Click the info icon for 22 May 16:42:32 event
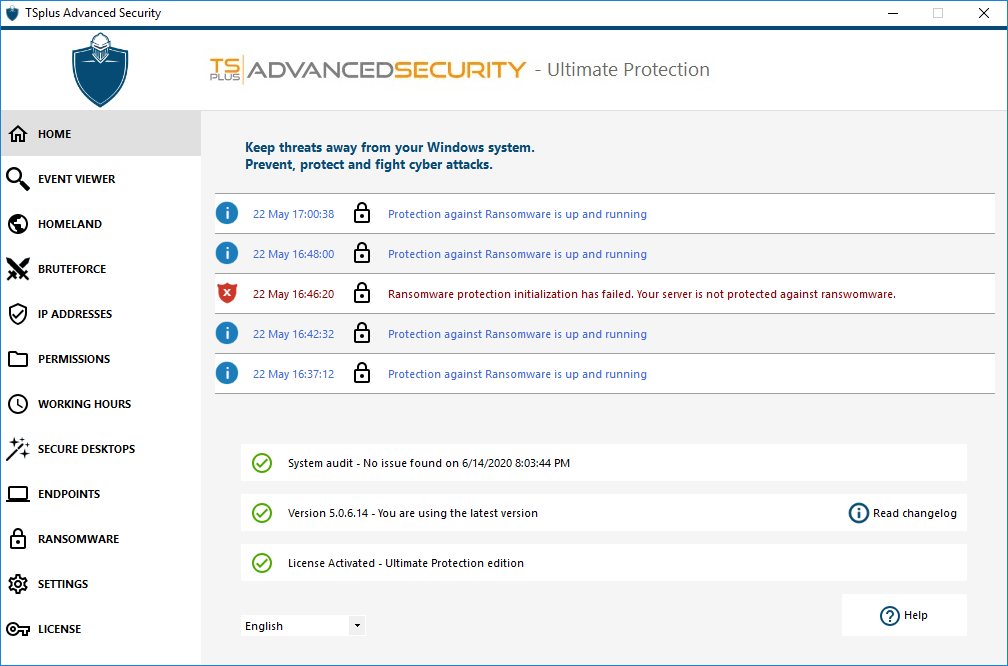Screen dimensions: 1008x666 click(x=227, y=333)
